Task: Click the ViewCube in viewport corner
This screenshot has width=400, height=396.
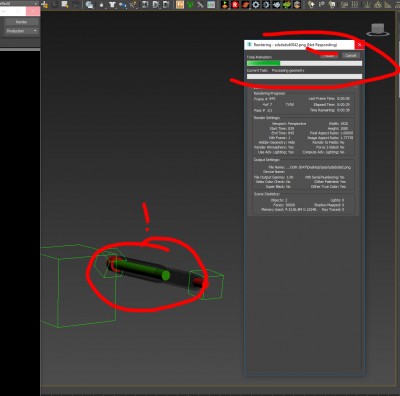Action: click(378, 30)
